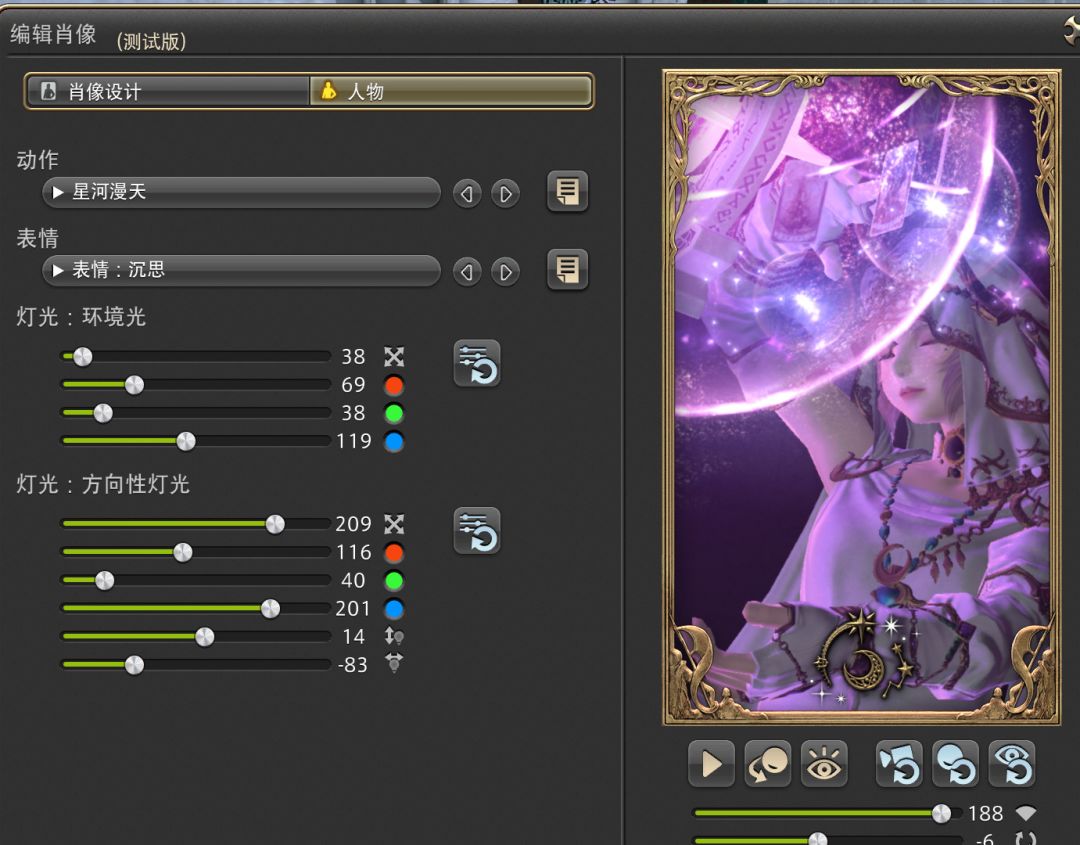Click the zoom value 188
The height and width of the screenshot is (845, 1080).
click(x=985, y=814)
